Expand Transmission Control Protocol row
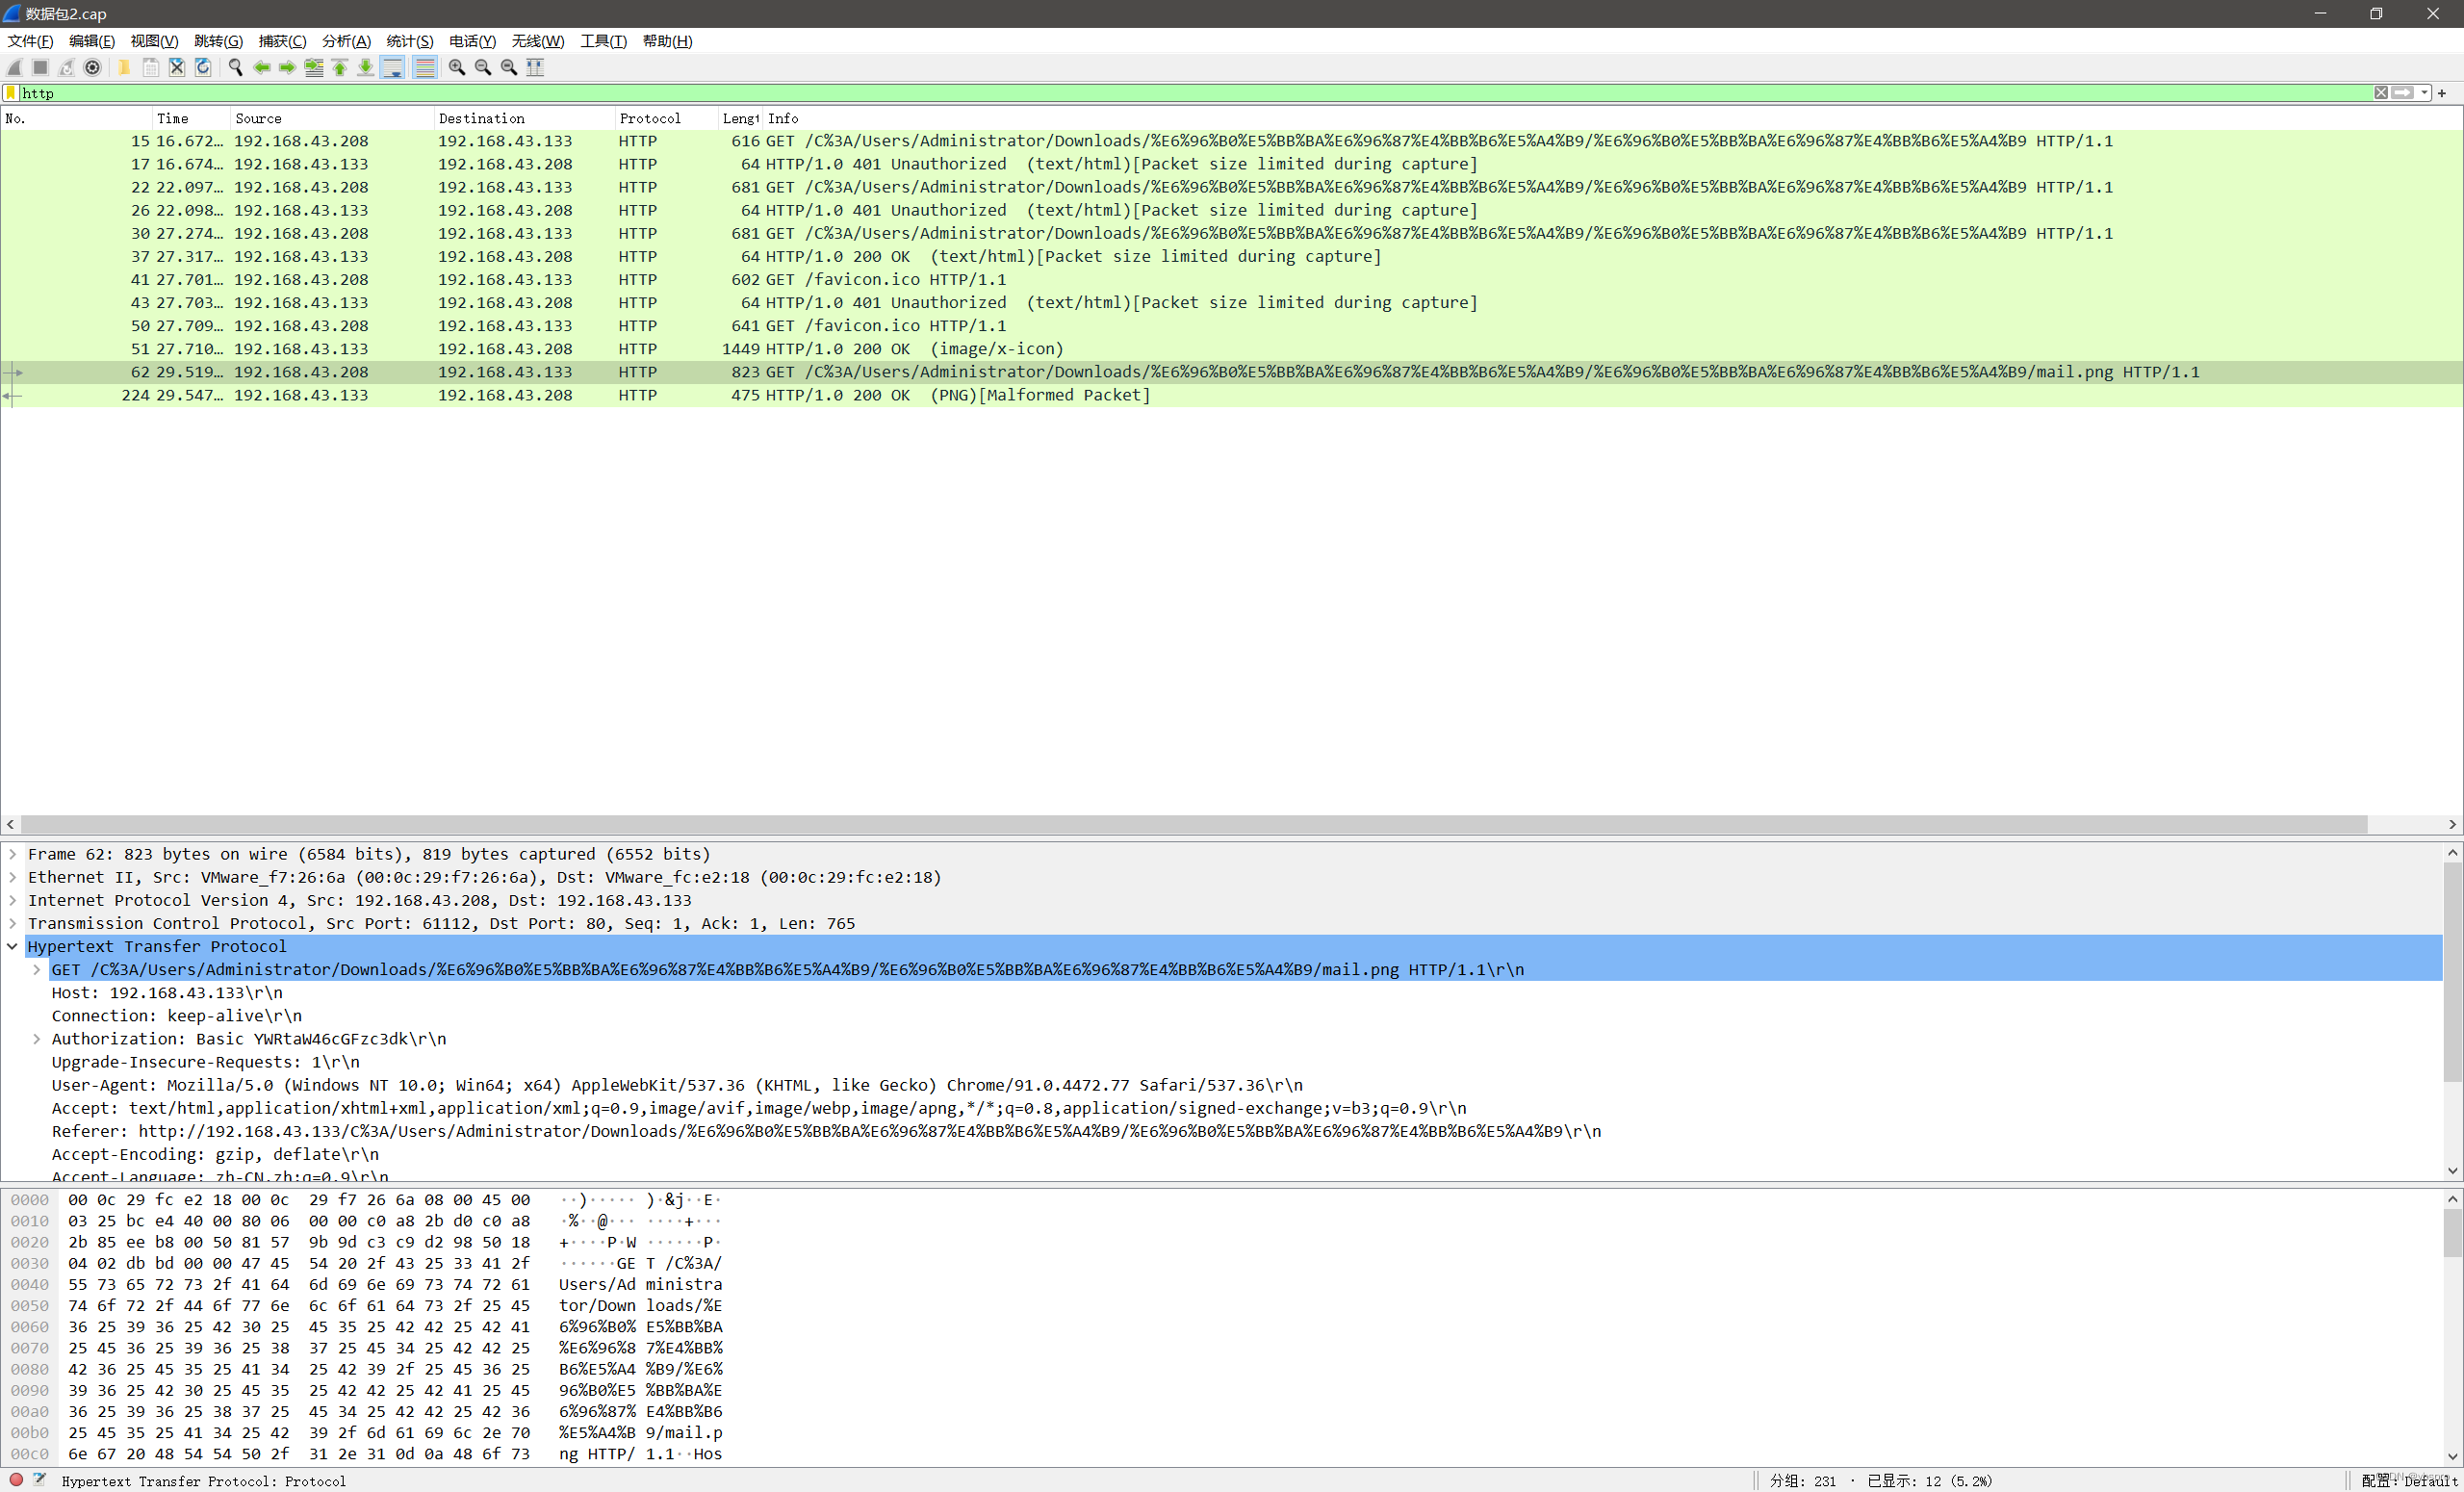The image size is (2464, 1492). [13, 923]
